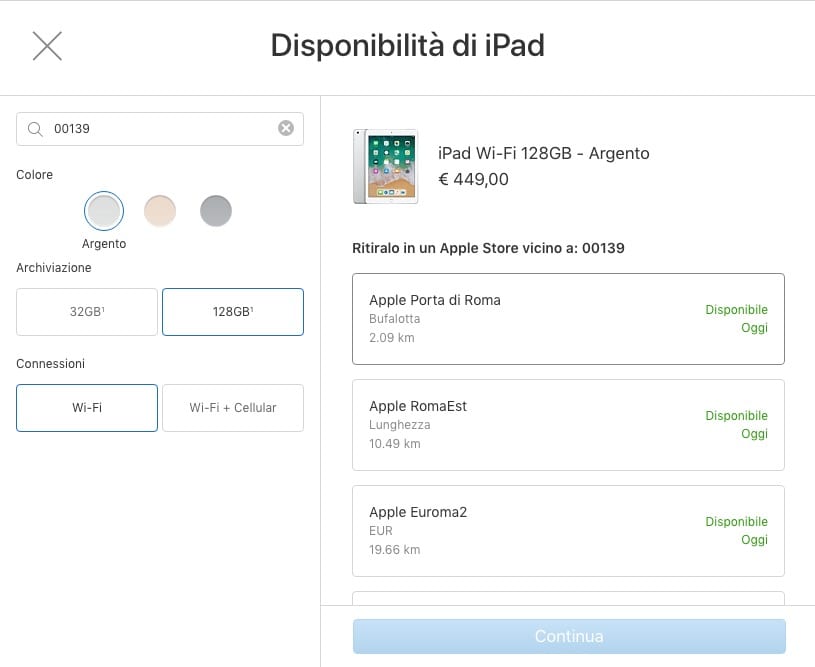Click the Continua button
This screenshot has height=667, width=815.
click(569, 636)
